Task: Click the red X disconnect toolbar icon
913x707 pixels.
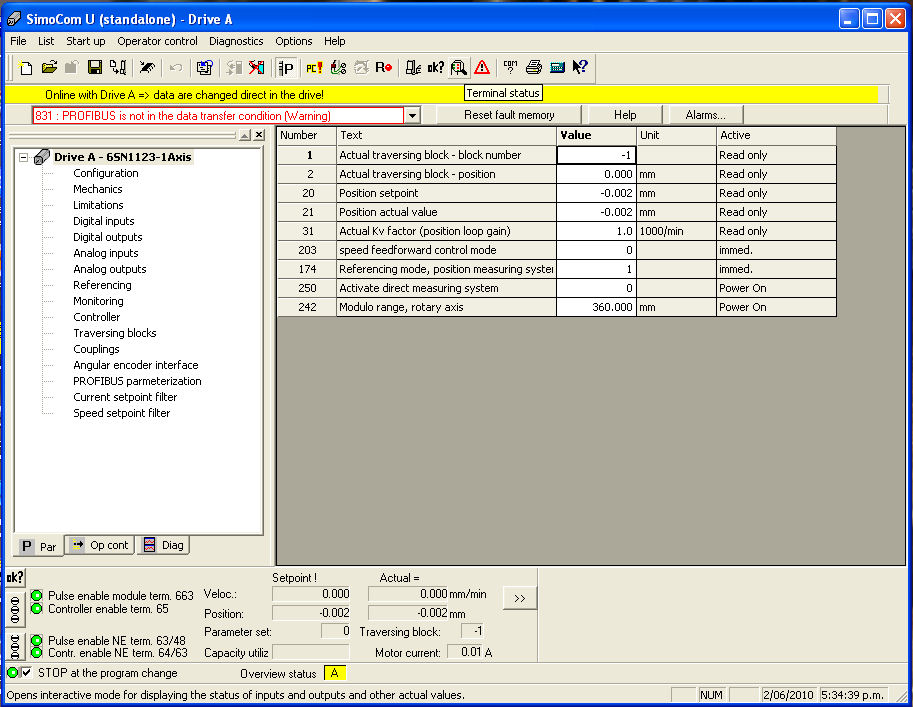Action: click(256, 68)
